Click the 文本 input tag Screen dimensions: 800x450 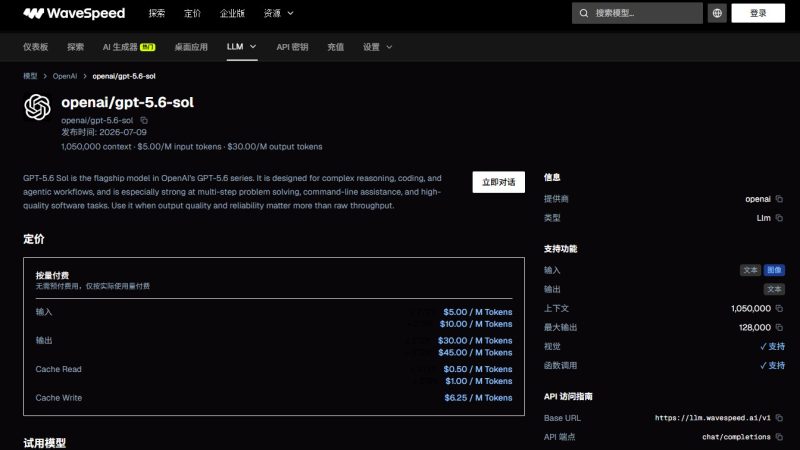pyautogui.click(x=751, y=270)
